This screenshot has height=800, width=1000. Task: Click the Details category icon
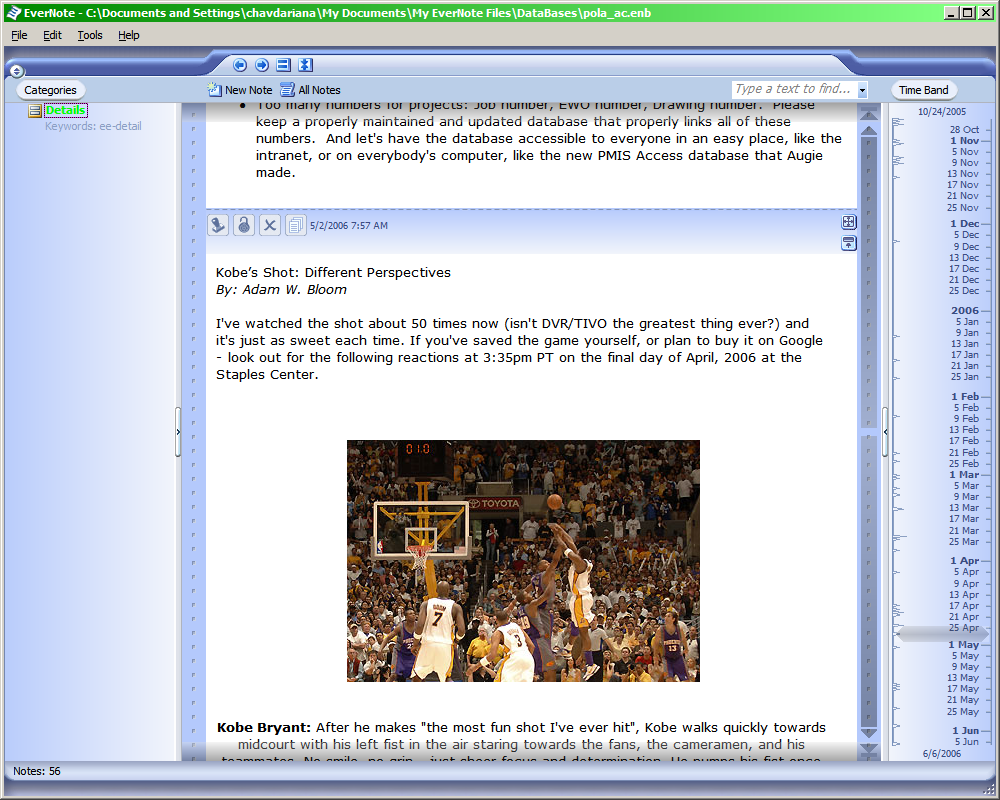[35, 111]
